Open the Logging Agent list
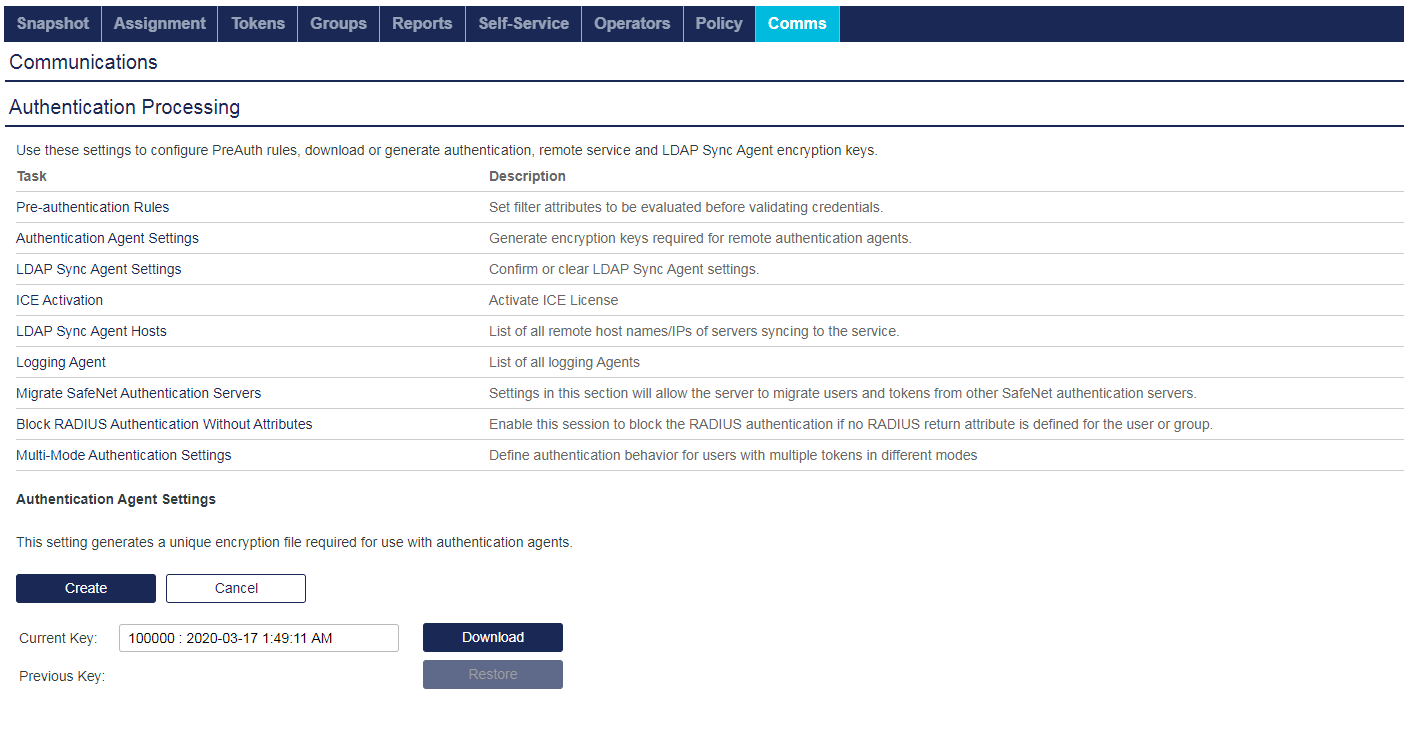Viewport: 1404px width, 742px height. (60, 362)
